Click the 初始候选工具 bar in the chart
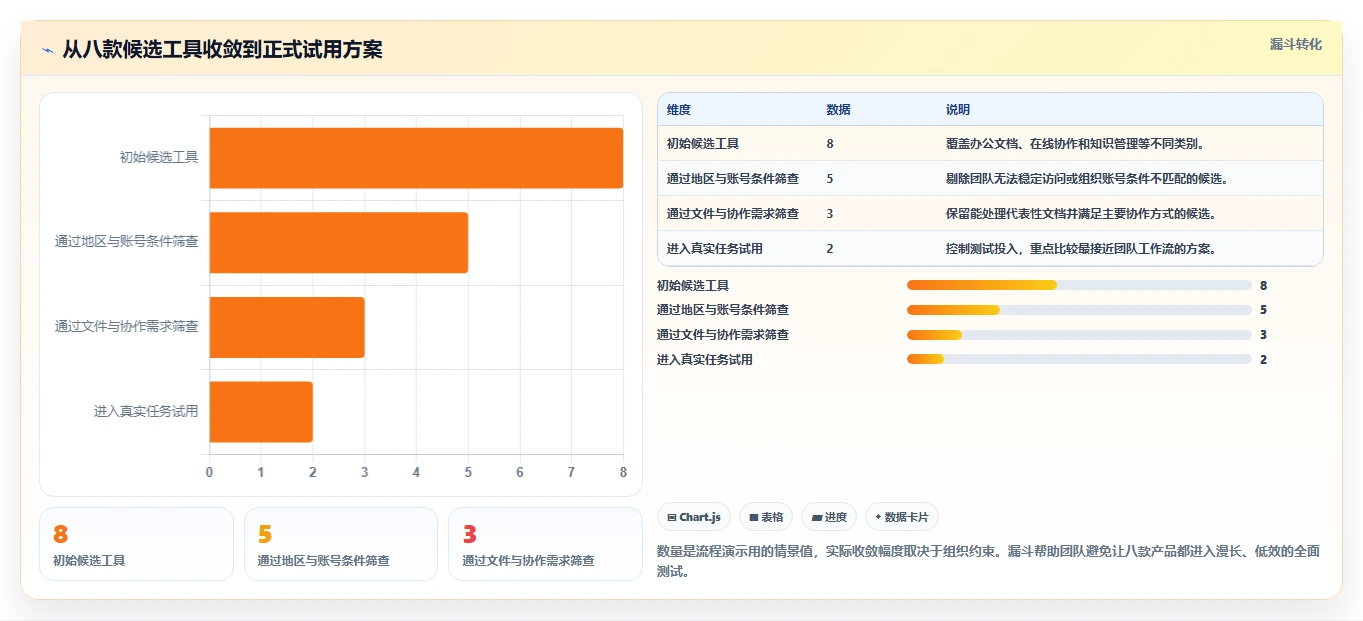The height and width of the screenshot is (621, 1363). pyautogui.click(x=416, y=158)
